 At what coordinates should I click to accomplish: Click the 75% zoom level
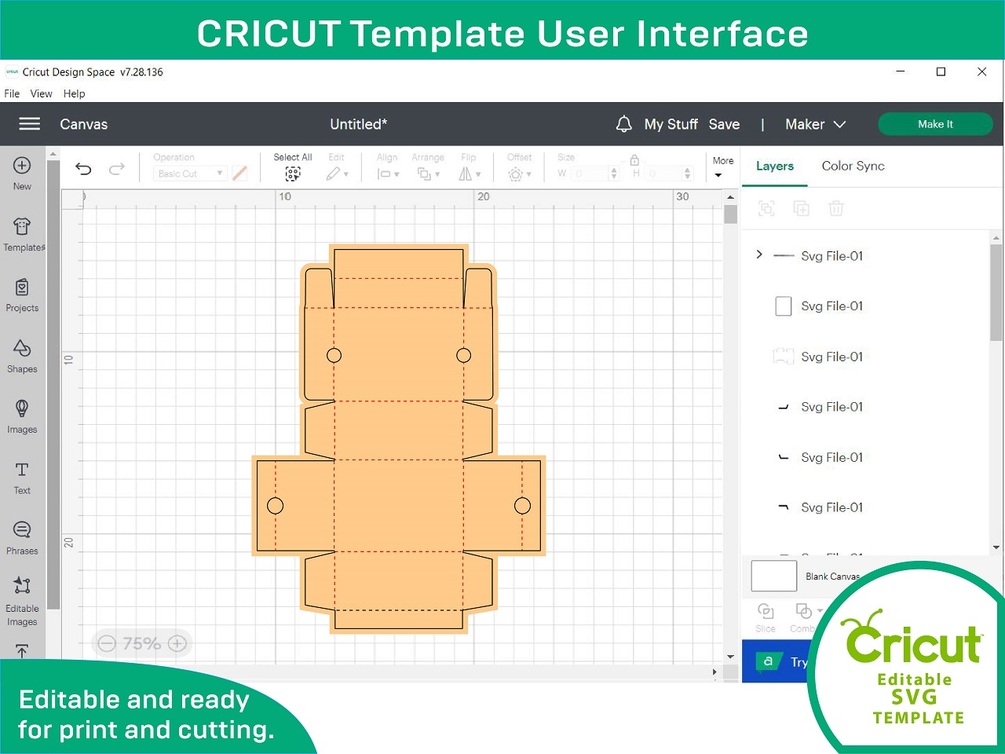[142, 643]
